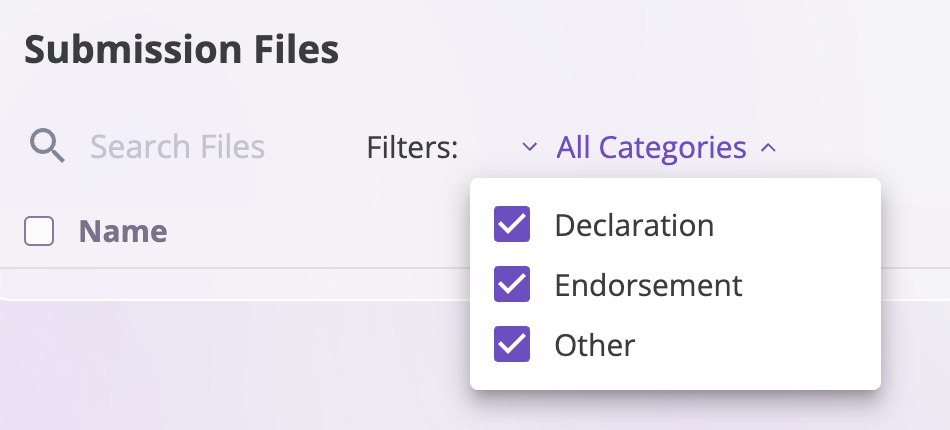
Task: Click the up chevron beside All Categories
Action: [x=768, y=147]
